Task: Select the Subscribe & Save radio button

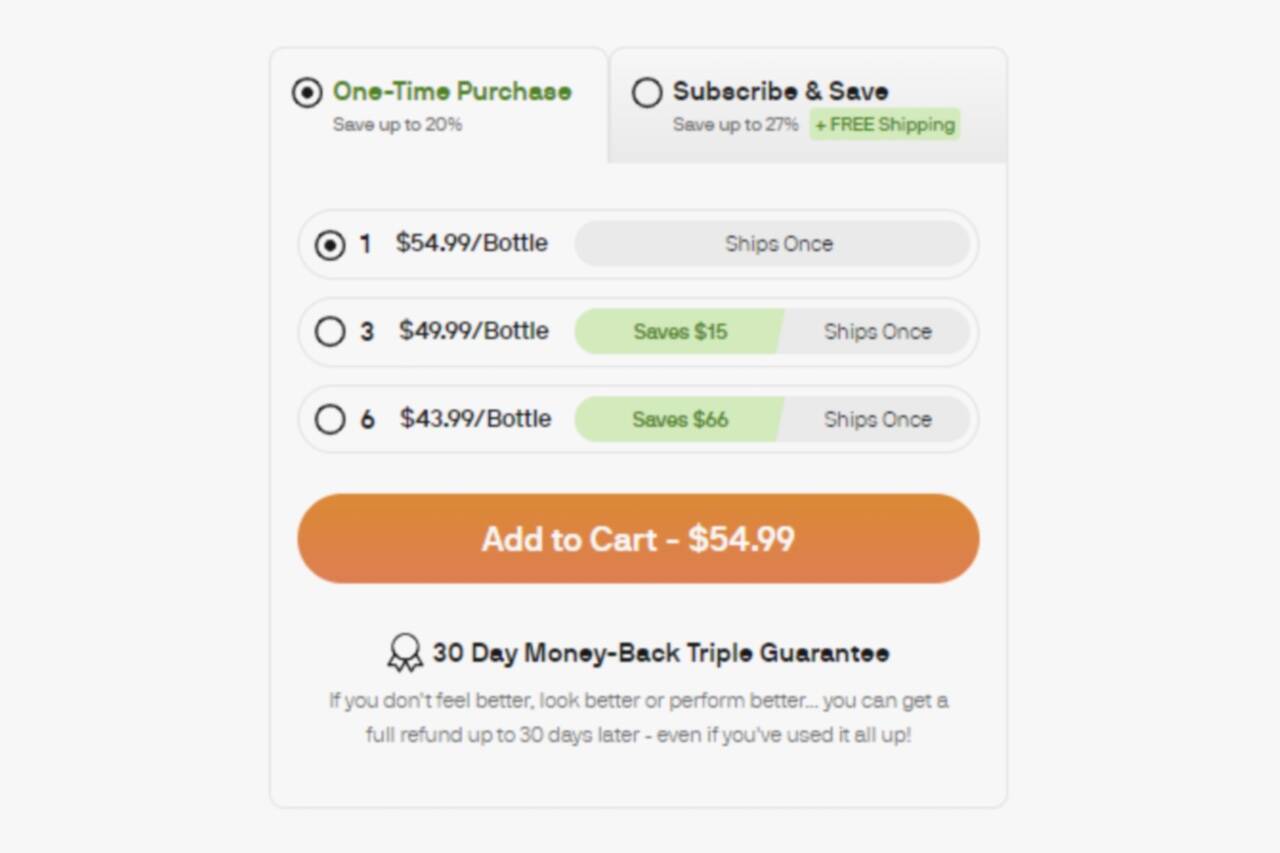Action: pos(647,93)
